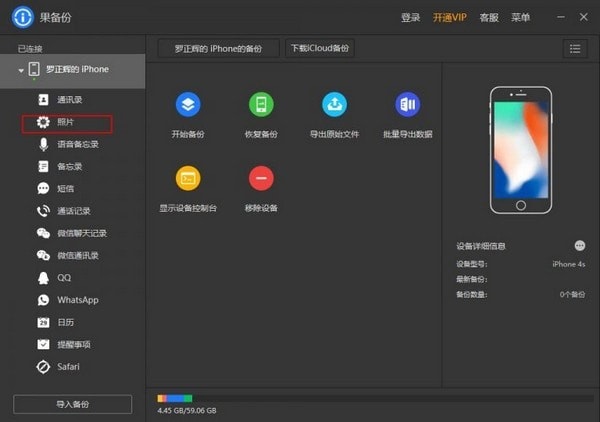Viewport: 600px width, 422px height.
Task: Click the 开始备份 start backup icon
Action: pos(187,104)
